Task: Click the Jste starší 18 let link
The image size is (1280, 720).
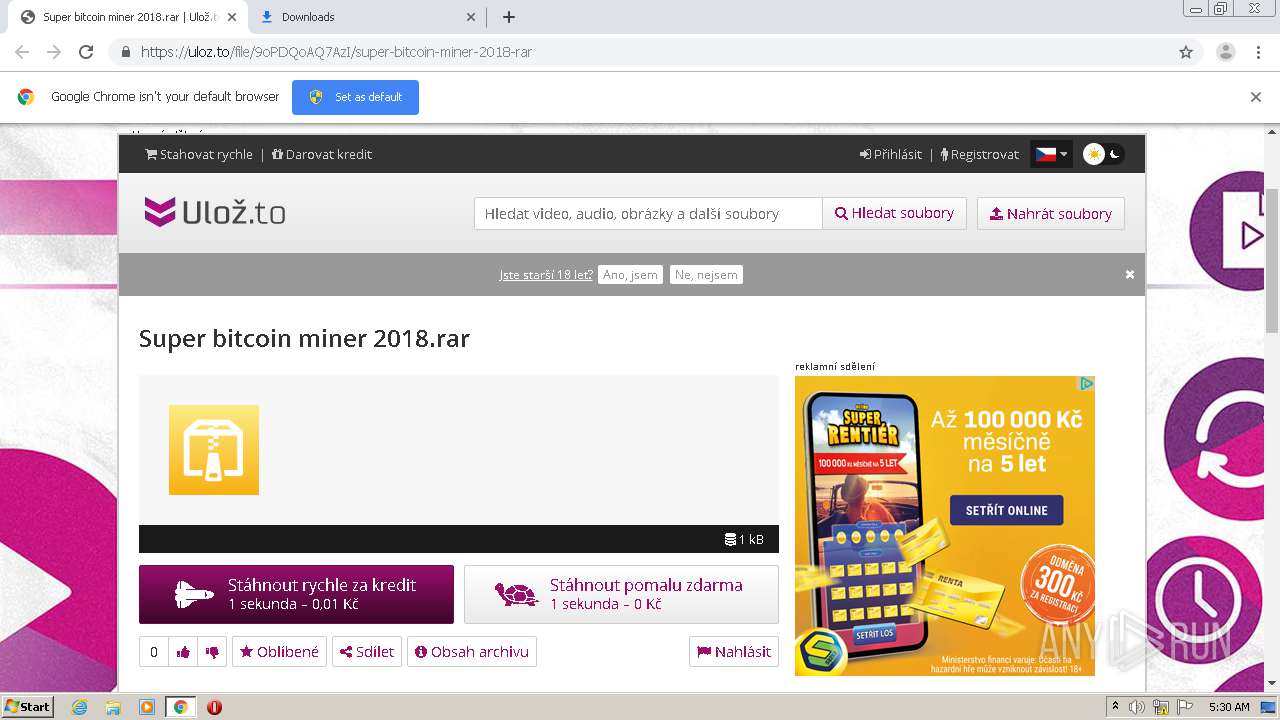Action: [546, 274]
